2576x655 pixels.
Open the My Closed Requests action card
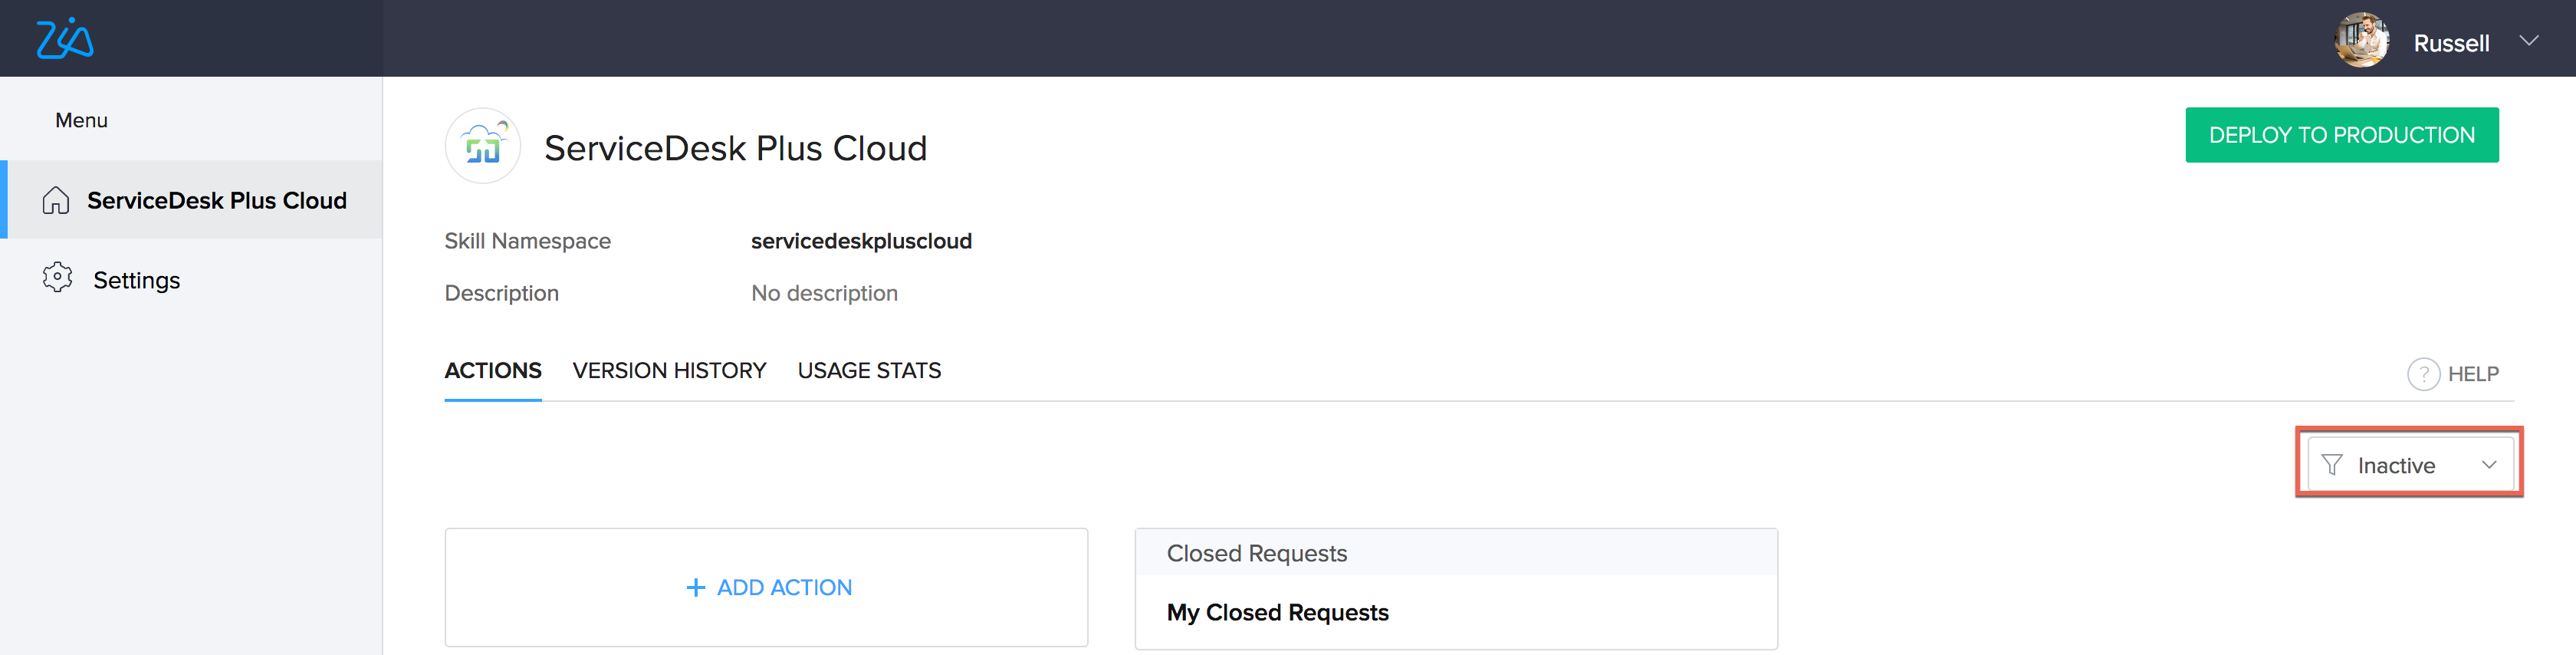point(1456,589)
